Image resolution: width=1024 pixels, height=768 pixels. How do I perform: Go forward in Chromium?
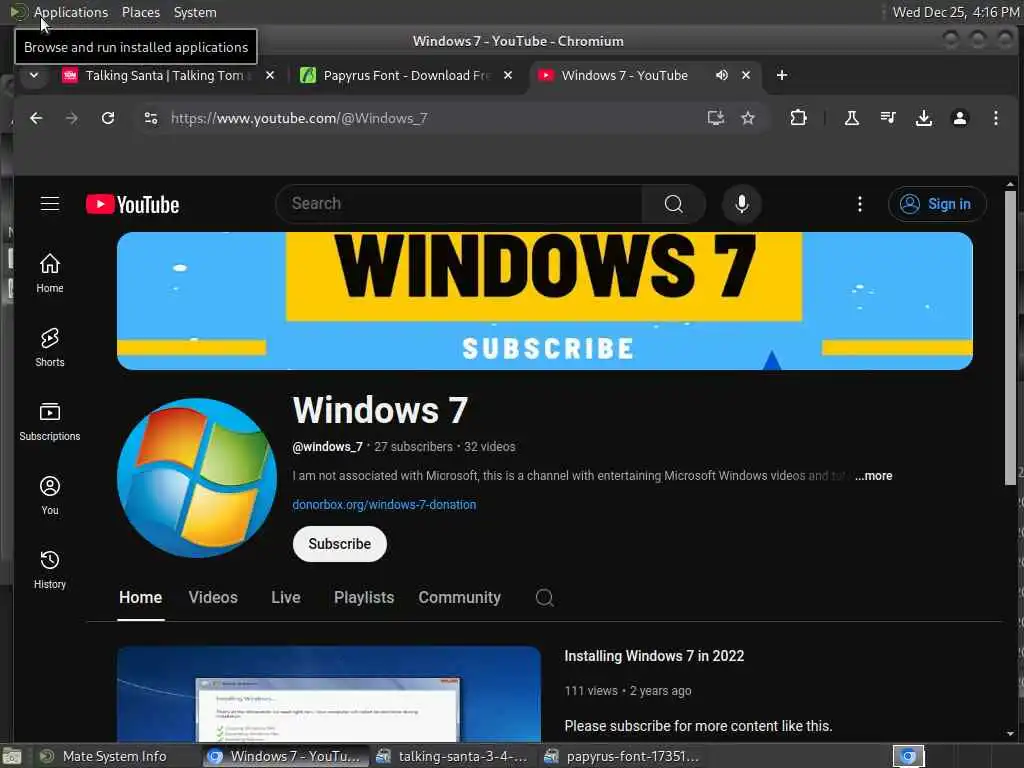(x=72, y=118)
